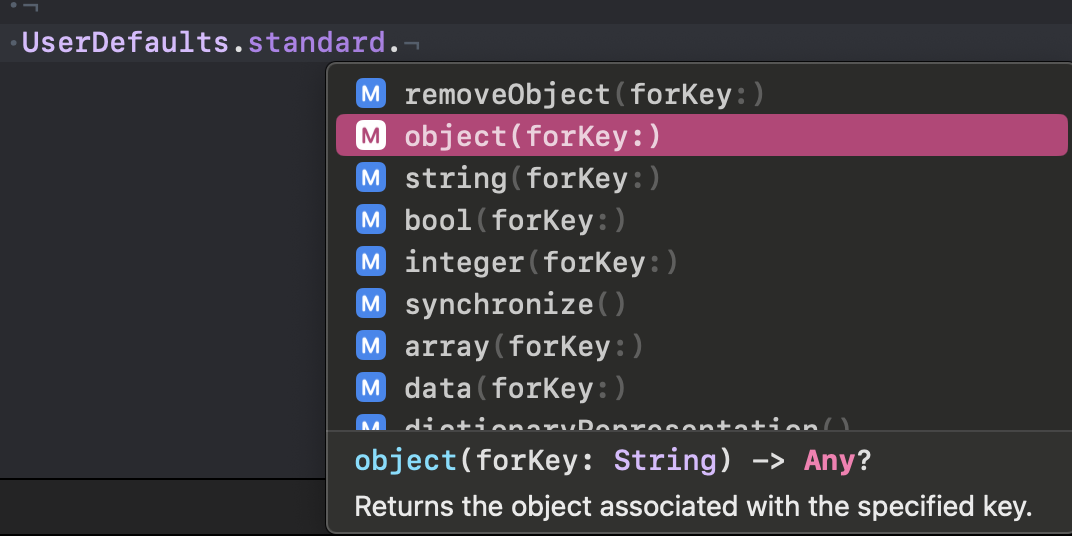
Task: Click method icon beside data(forKey:)
Action: [371, 388]
